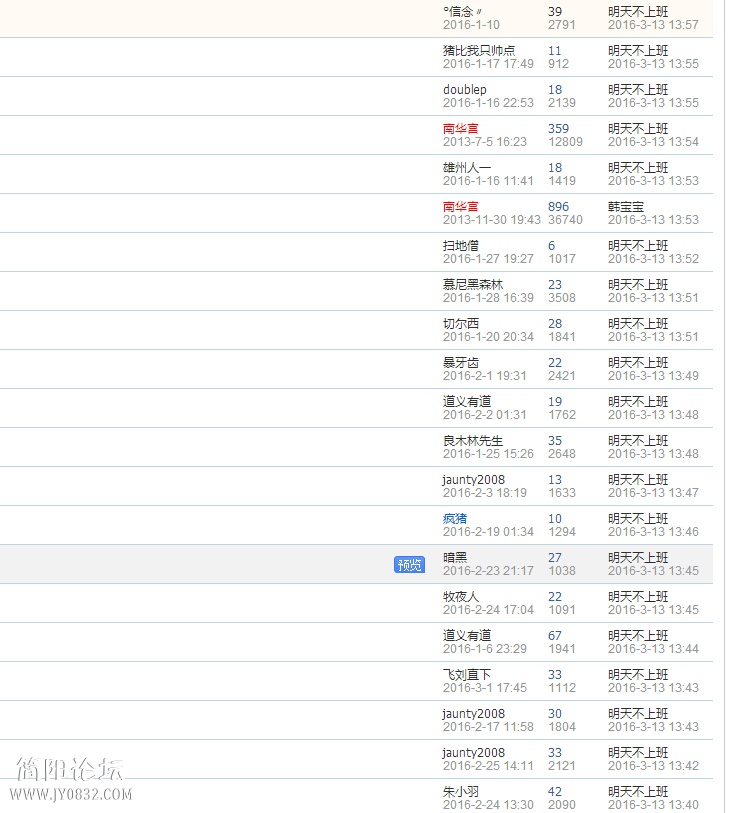This screenshot has height=813, width=732.
Task: Click reply count 28
Action: [555, 323]
